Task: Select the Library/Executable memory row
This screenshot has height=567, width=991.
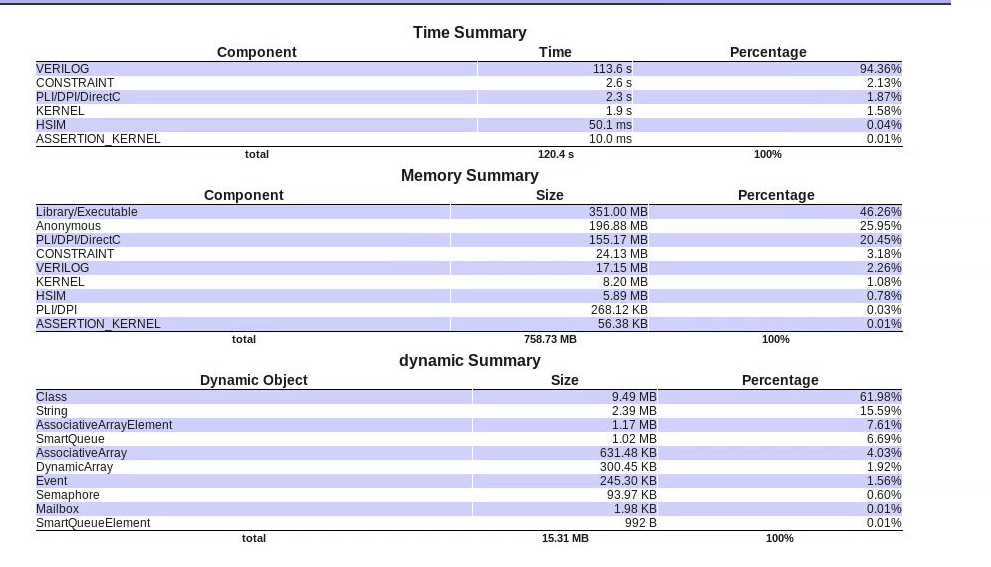Action: [x=469, y=212]
